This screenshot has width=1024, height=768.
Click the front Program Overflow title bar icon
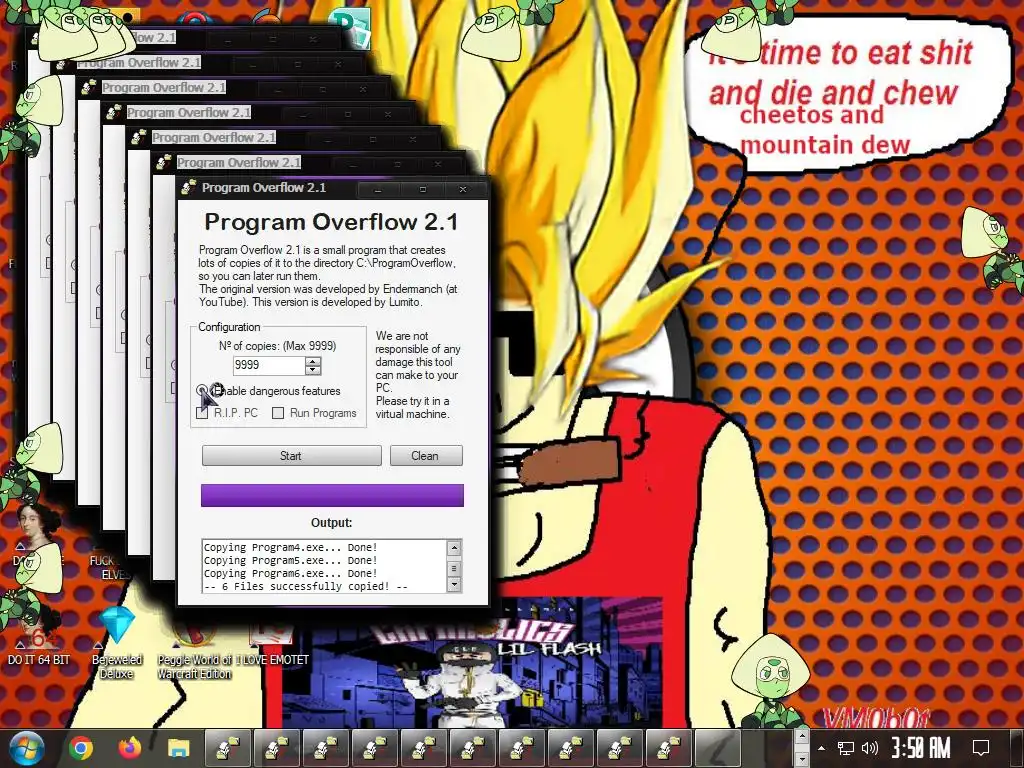189,188
